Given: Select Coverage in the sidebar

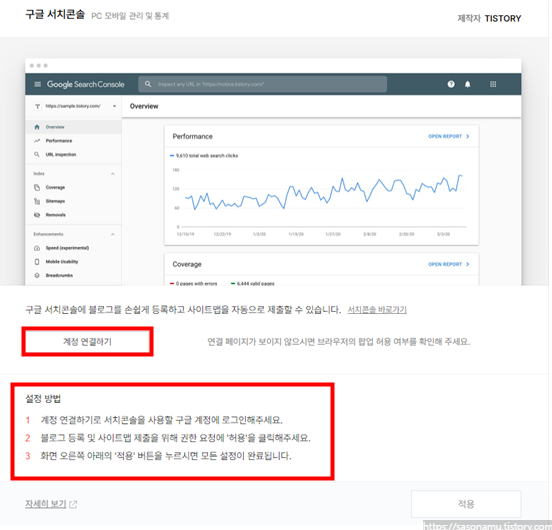Looking at the screenshot, I should (74, 187).
